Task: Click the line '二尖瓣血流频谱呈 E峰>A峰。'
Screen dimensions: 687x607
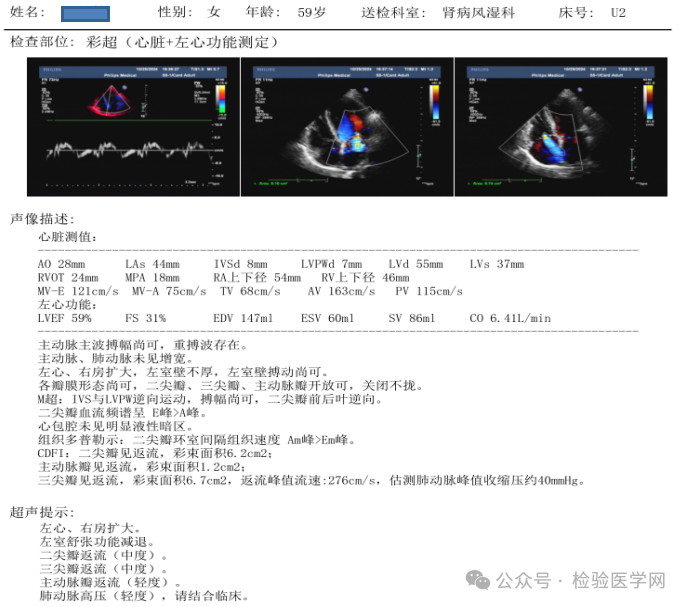Action: pos(123,413)
